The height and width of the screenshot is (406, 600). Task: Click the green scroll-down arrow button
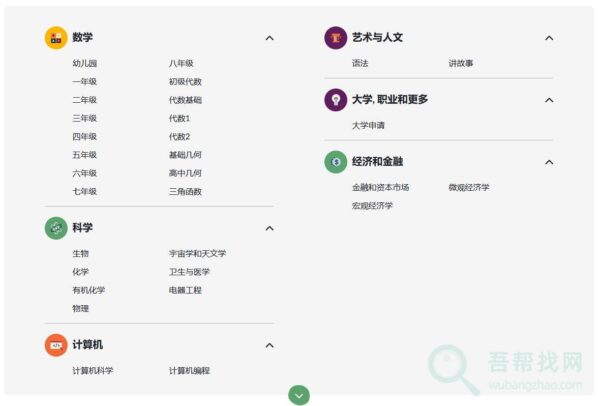299,394
